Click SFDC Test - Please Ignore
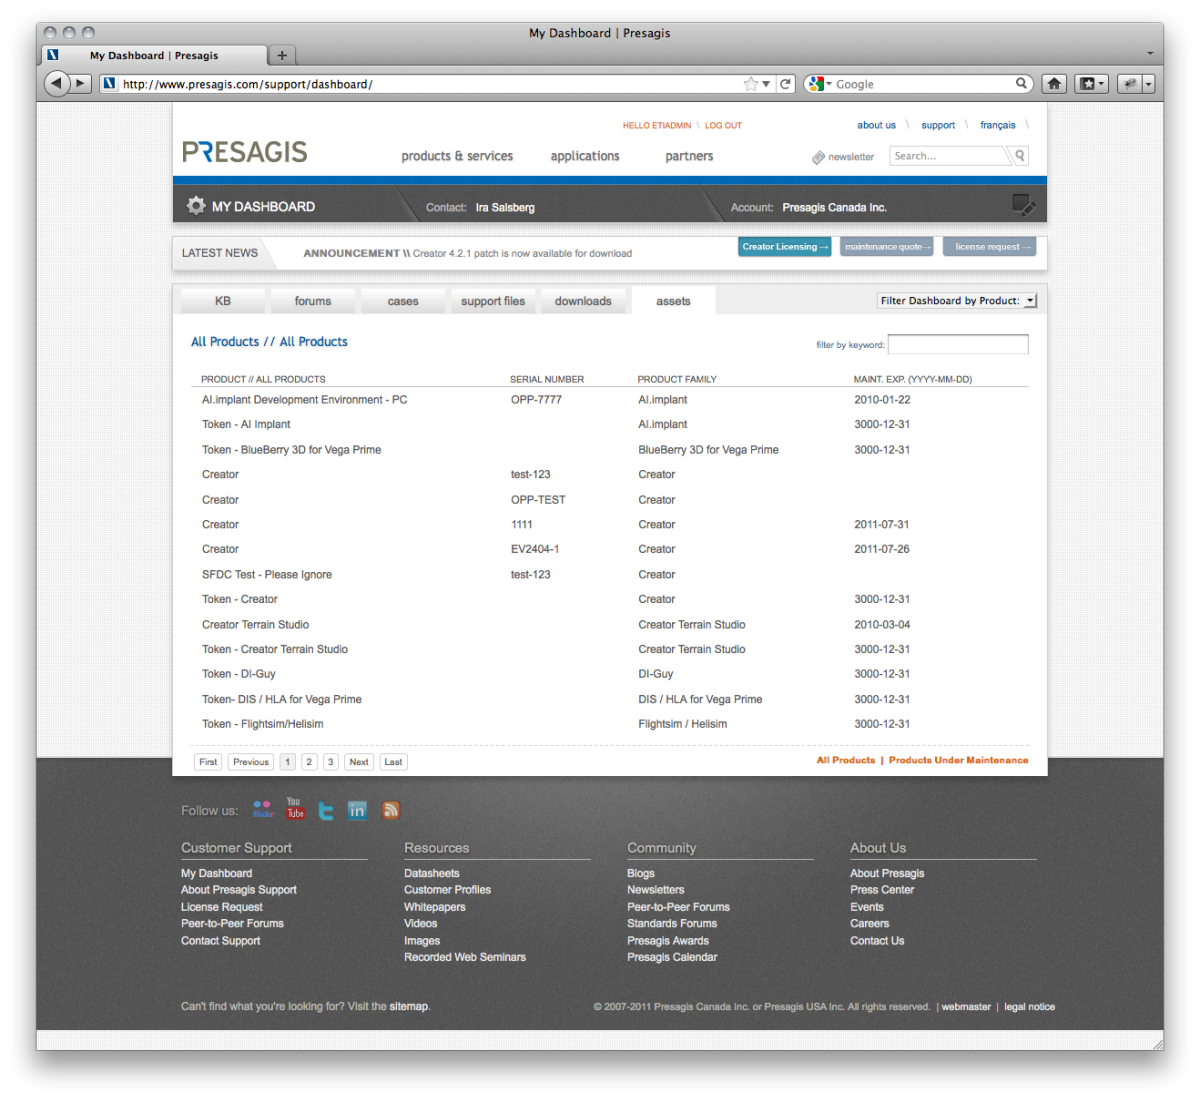The height and width of the screenshot is (1093, 1200). point(267,575)
